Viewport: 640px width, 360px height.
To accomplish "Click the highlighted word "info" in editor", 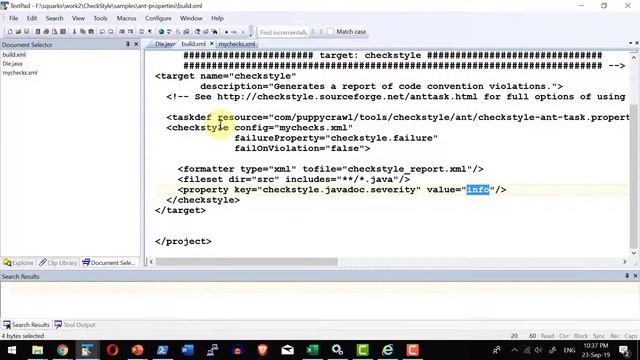I will (478, 190).
